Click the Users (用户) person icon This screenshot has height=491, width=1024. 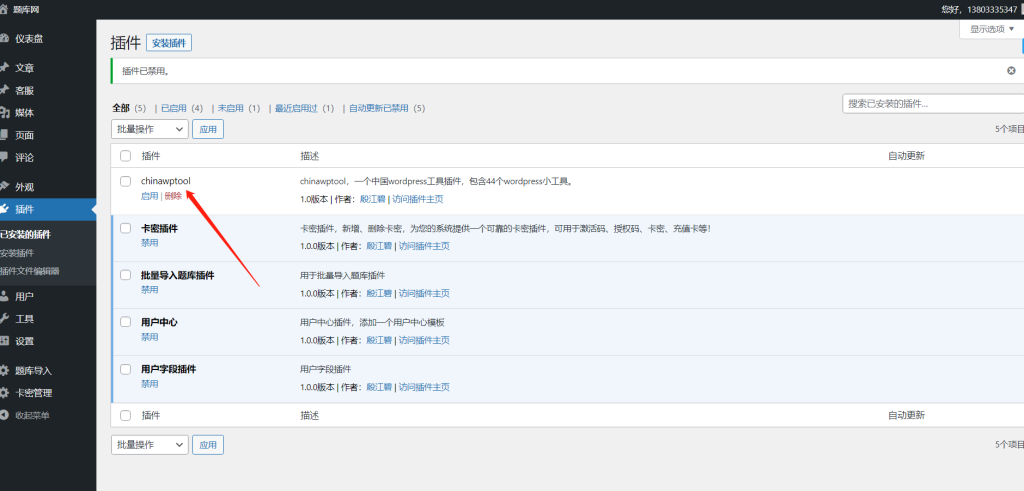coord(5,297)
